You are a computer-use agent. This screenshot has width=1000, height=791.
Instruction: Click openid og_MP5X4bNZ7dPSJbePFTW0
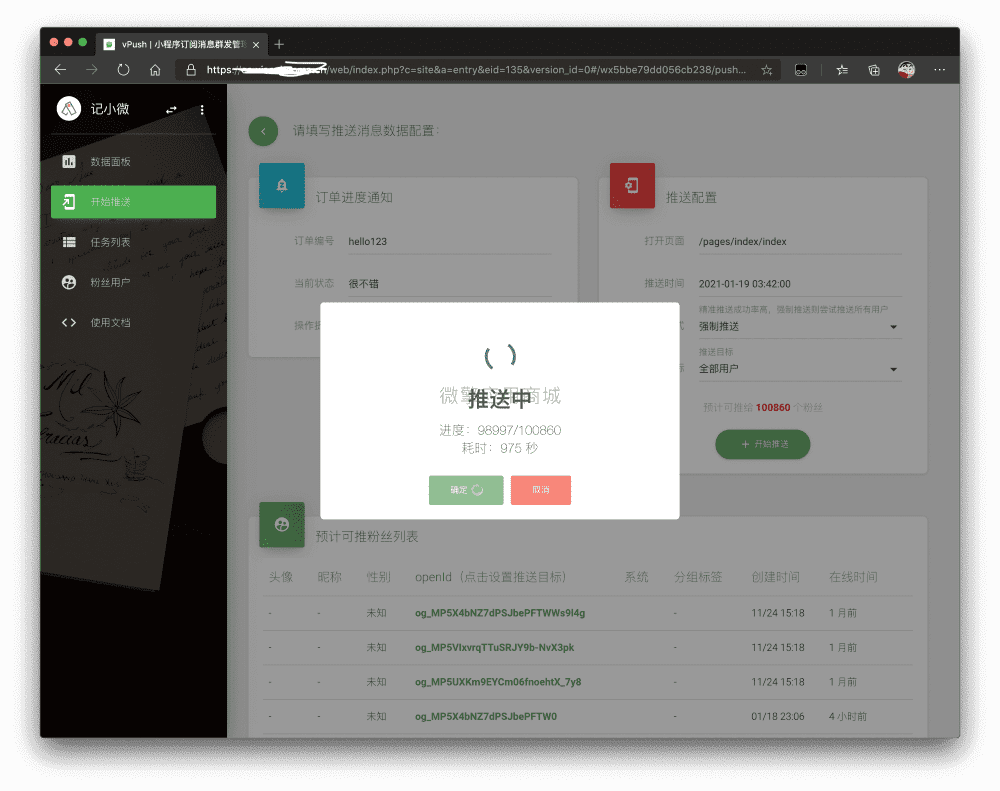(486, 716)
